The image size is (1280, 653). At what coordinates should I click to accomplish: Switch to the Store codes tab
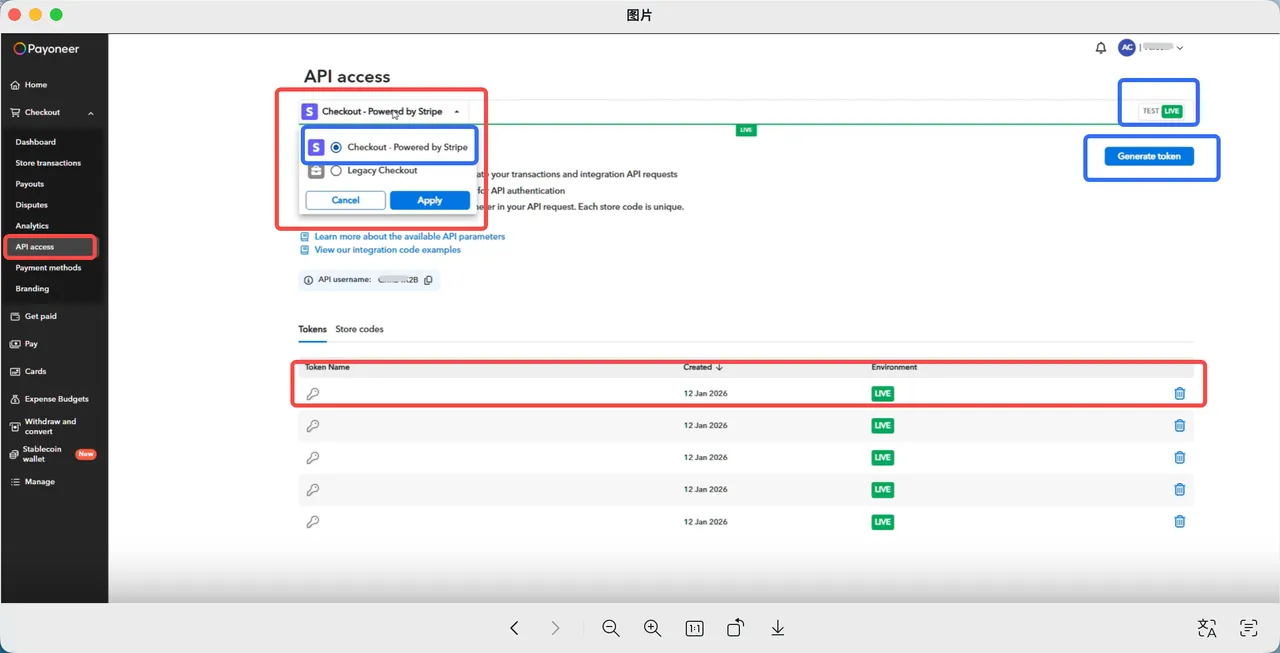click(359, 329)
